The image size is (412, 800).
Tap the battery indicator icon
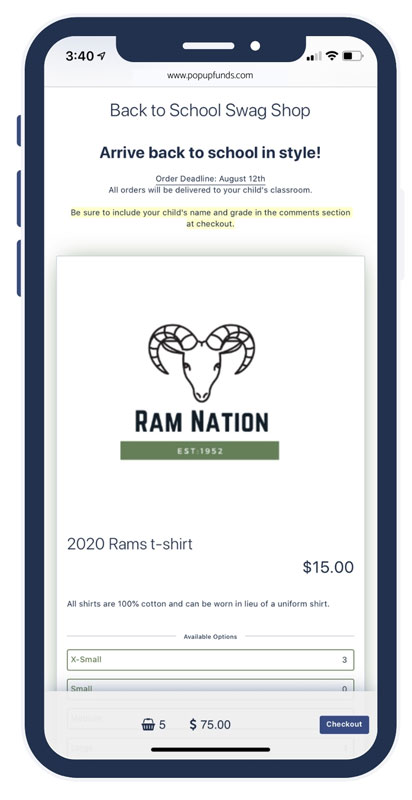coord(353,56)
